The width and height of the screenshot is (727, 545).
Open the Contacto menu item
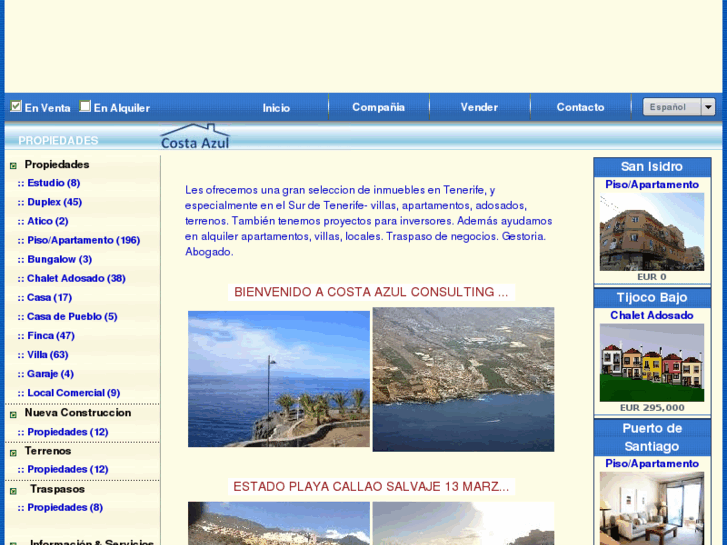[580, 107]
